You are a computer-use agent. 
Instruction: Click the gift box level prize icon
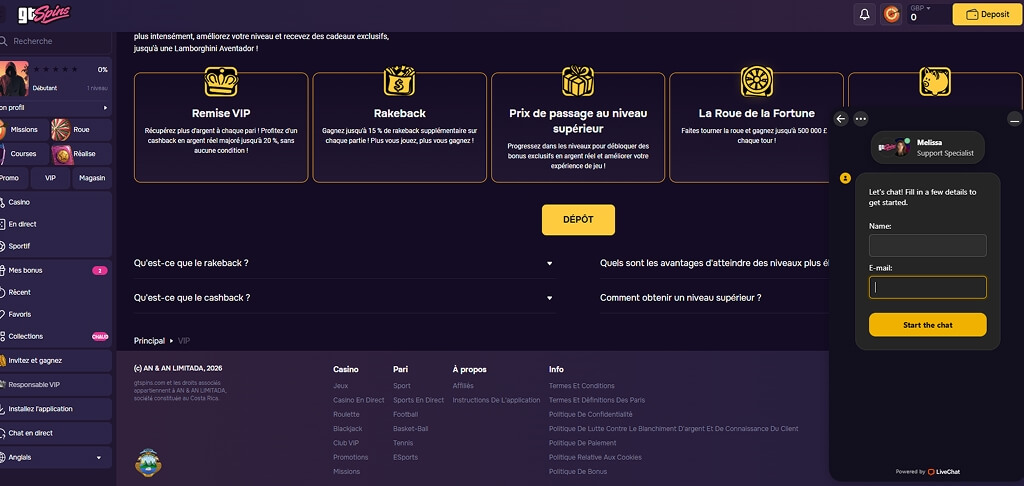click(578, 81)
